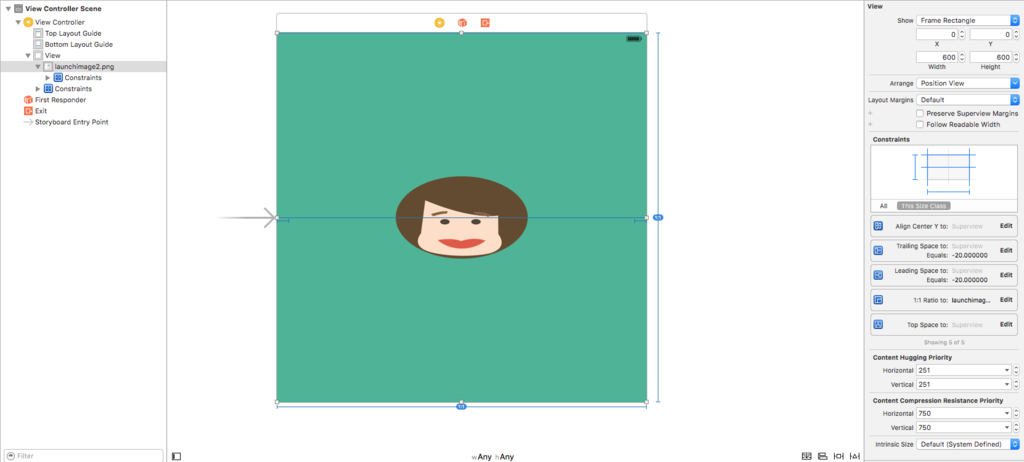Expand the Constraints row triangle under launchimage2.png
Image resolution: width=1024 pixels, height=462 pixels.
pyautogui.click(x=48, y=78)
